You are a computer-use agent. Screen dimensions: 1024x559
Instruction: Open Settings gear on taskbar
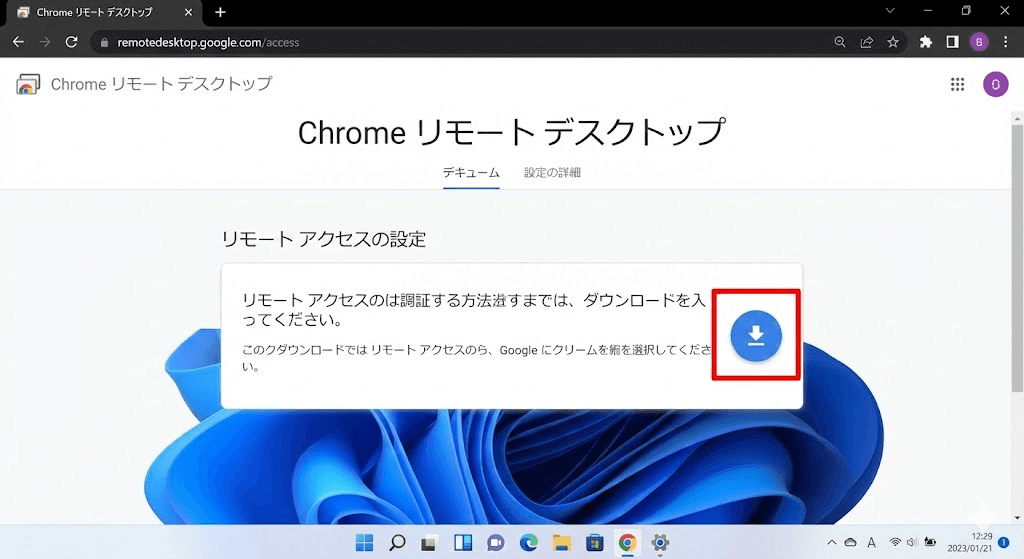click(x=660, y=543)
